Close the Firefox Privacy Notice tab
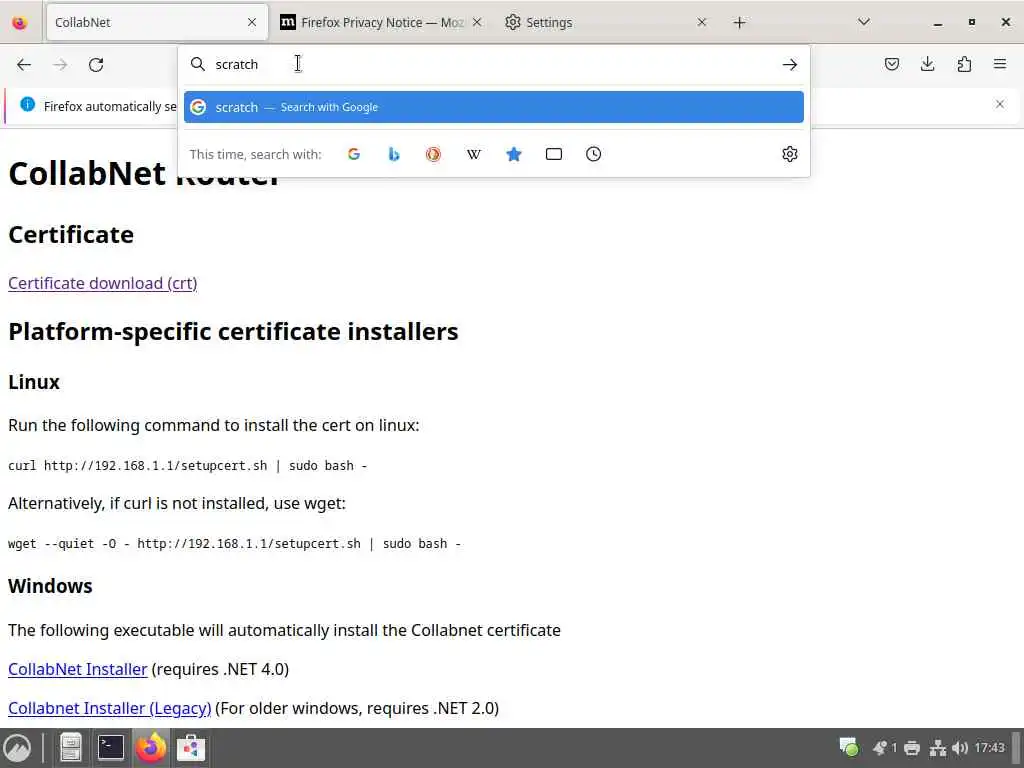This screenshot has width=1024, height=768. click(x=477, y=22)
